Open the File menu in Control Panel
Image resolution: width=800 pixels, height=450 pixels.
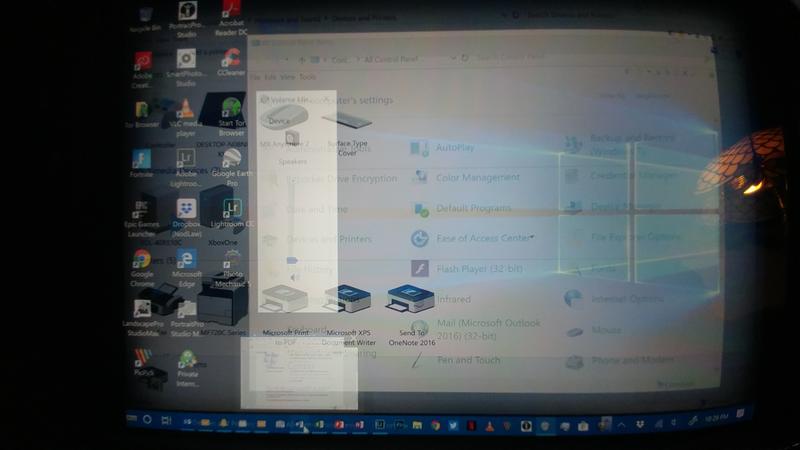click(255, 77)
